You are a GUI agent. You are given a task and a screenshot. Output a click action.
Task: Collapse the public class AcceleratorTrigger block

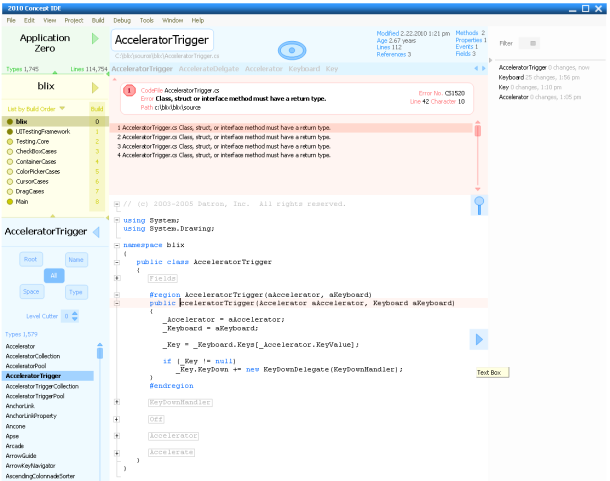[x=117, y=262]
